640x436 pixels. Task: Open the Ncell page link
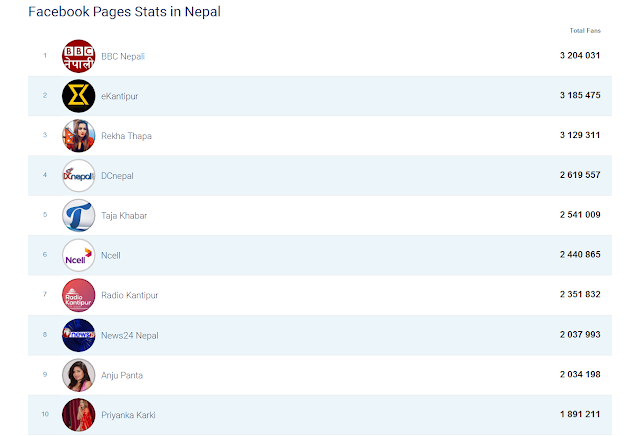[x=111, y=256]
